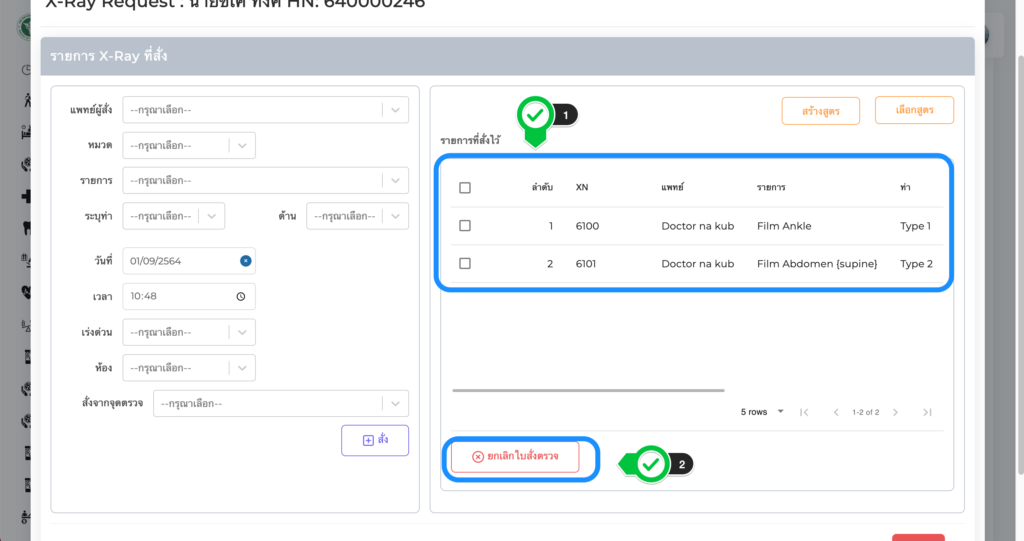Jump to the last page of the table

click(927, 412)
